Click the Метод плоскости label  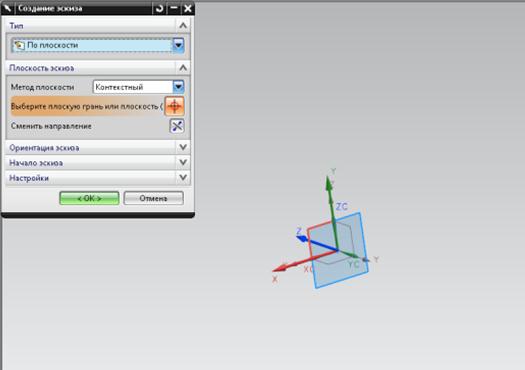point(43,87)
